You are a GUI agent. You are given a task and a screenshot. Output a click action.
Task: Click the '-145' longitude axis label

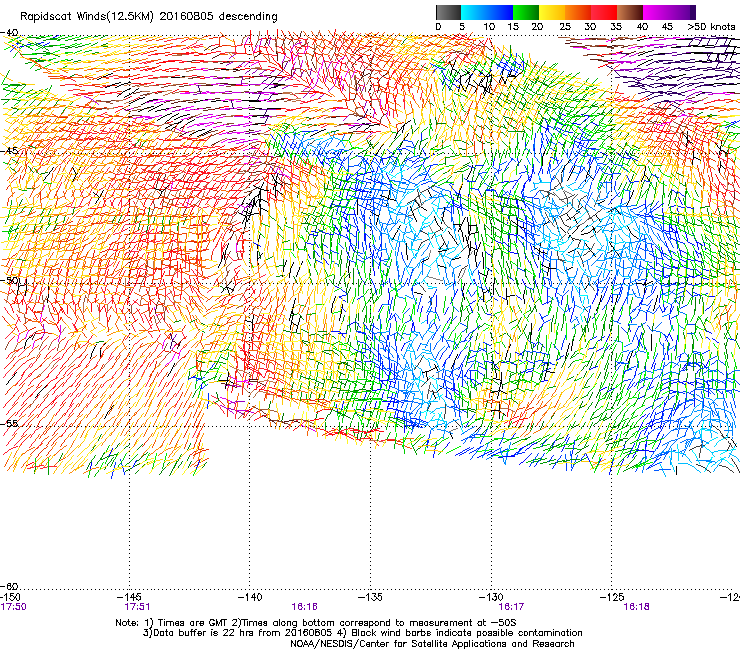coord(130,598)
